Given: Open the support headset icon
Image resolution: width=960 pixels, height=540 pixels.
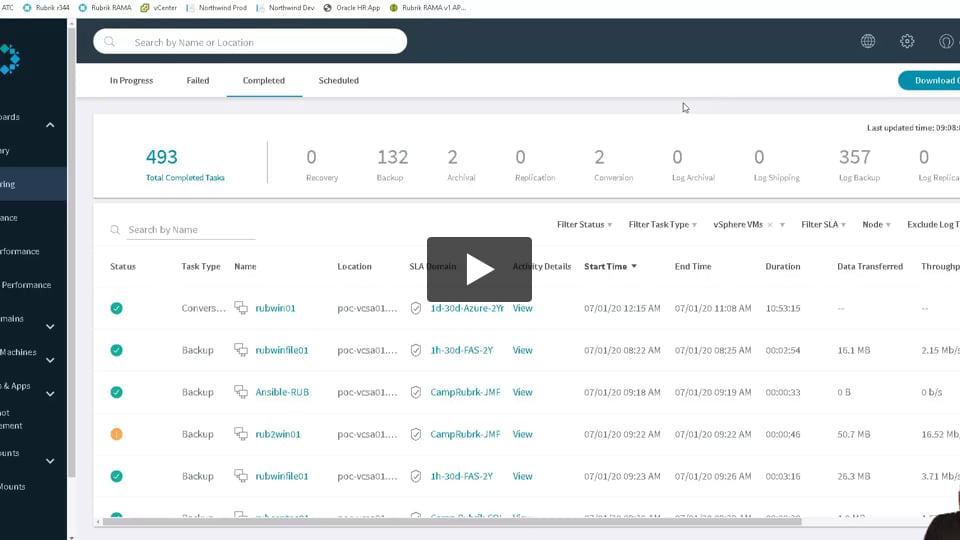Looking at the screenshot, I should tap(946, 42).
